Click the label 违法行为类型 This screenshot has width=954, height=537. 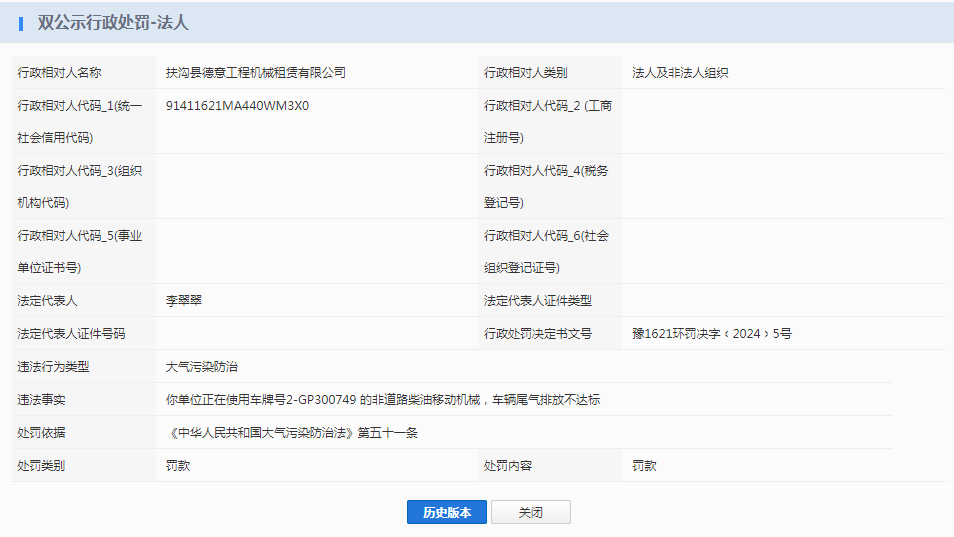coord(54,367)
